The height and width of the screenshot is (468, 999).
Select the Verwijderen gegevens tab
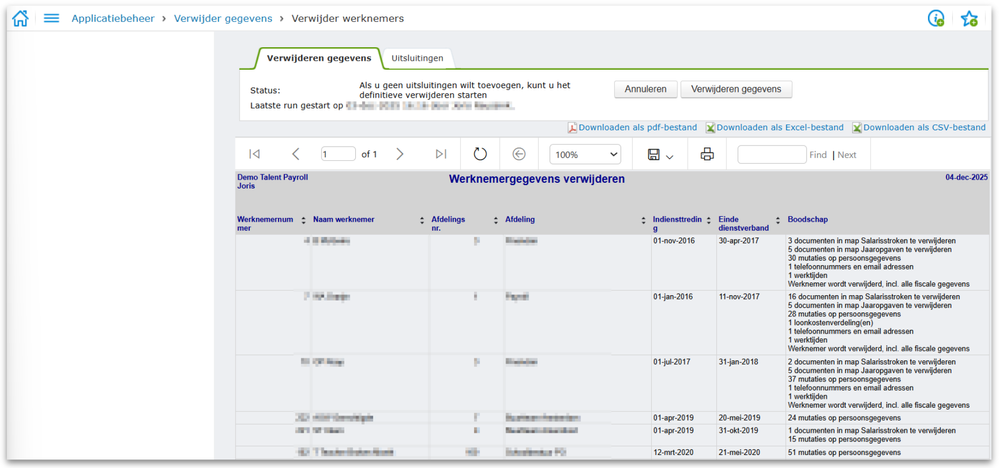[x=319, y=58]
